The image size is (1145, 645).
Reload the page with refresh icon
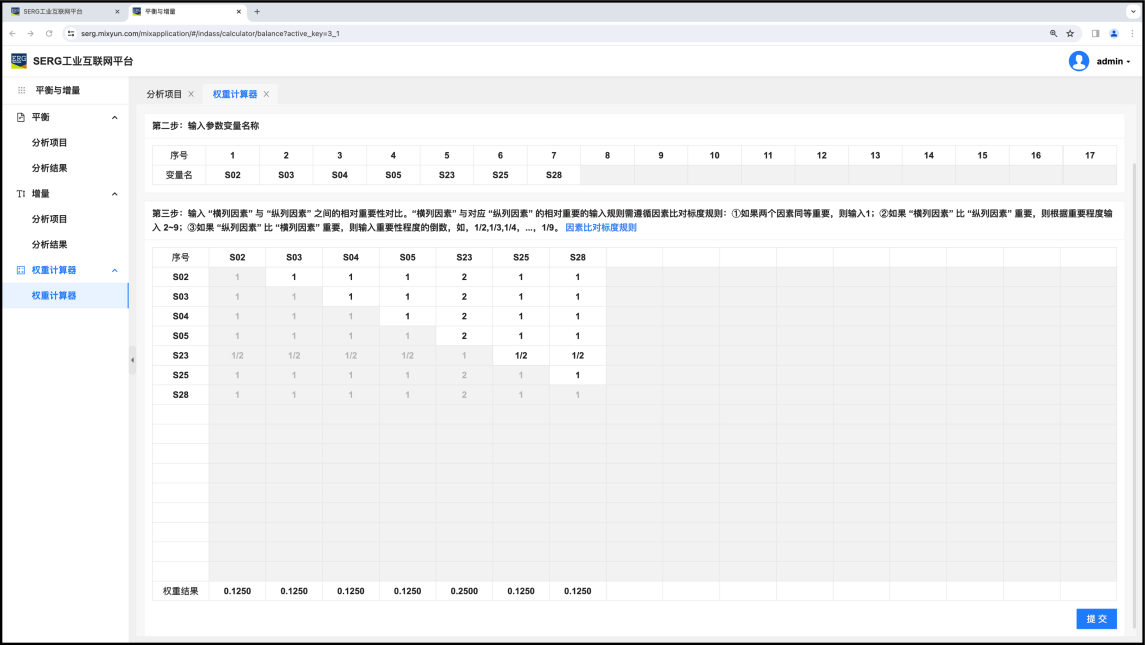49,33
